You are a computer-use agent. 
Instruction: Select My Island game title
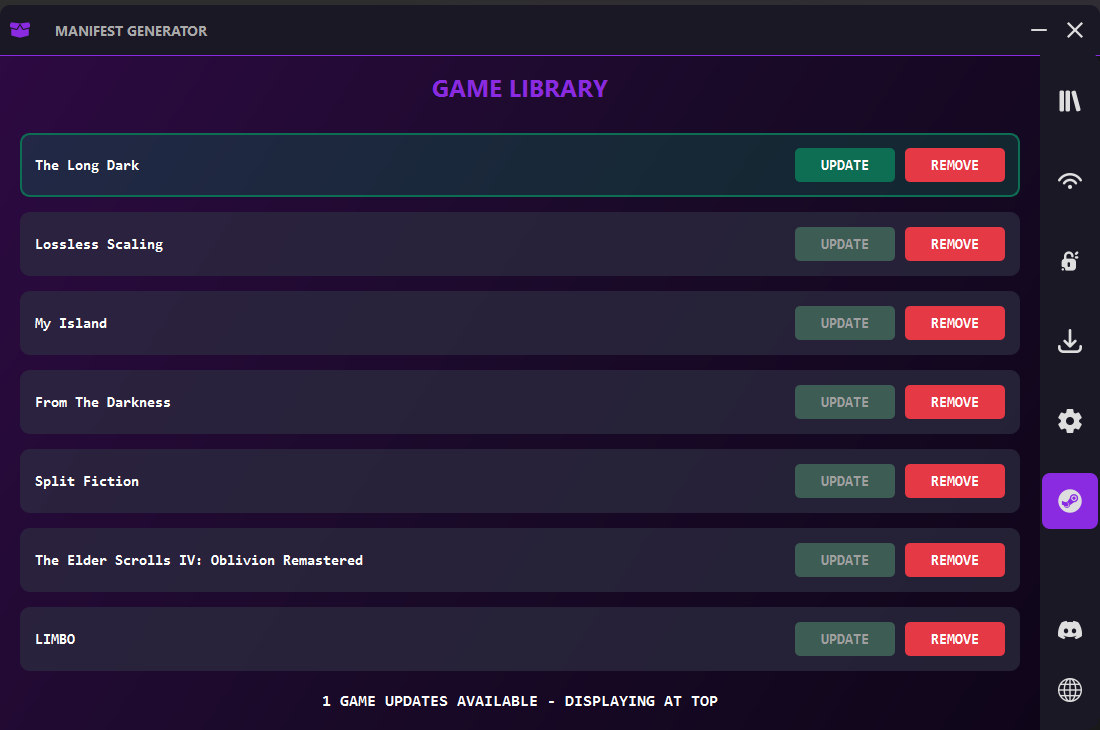coord(71,323)
